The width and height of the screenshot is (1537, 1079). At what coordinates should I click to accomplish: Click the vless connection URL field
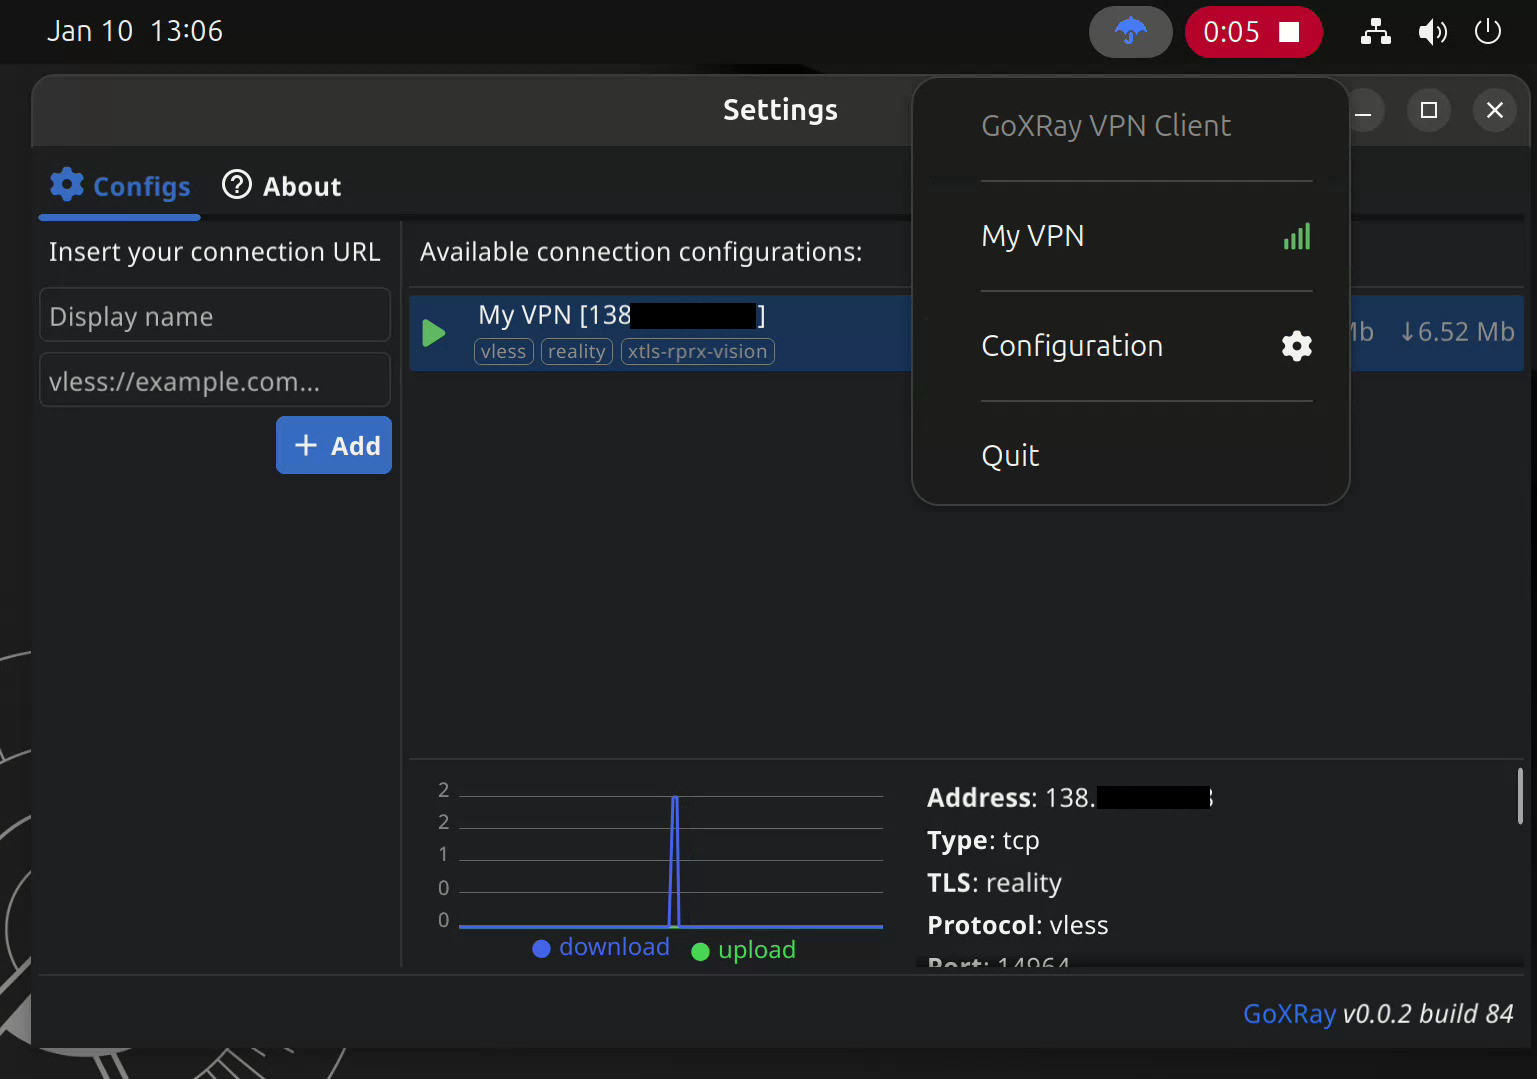click(x=215, y=381)
